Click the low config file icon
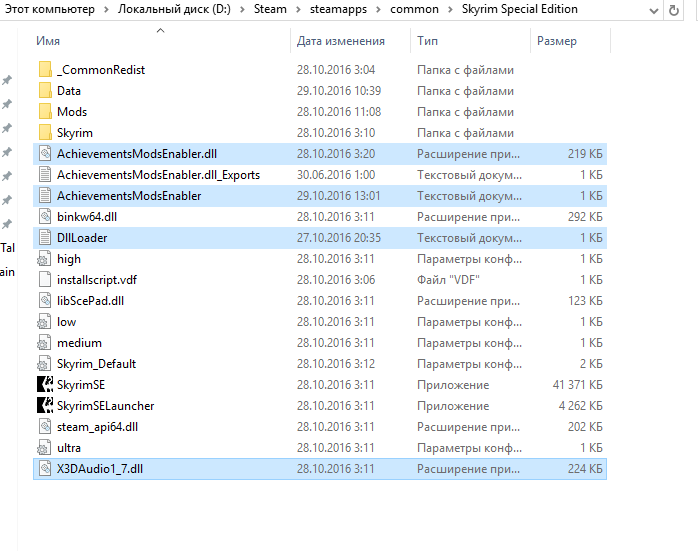 click(44, 321)
